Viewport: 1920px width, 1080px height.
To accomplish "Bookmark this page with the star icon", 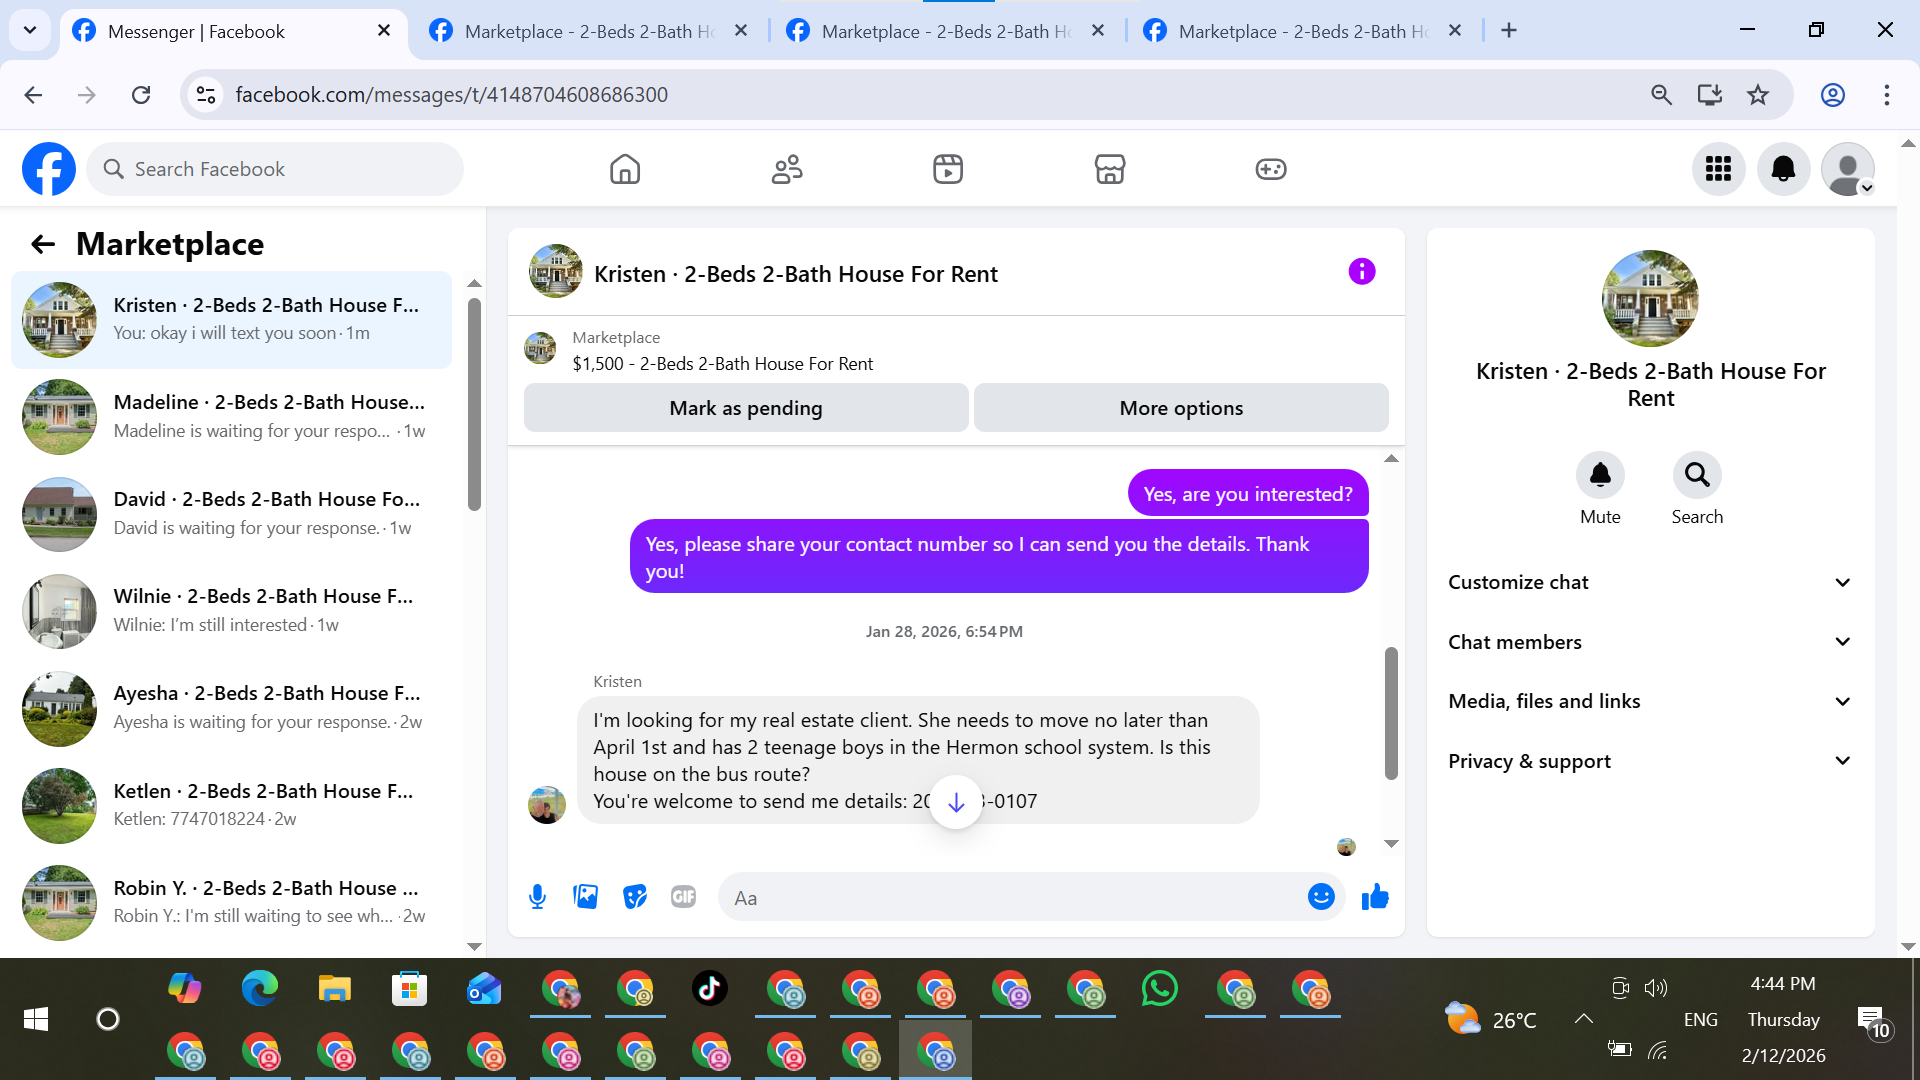I will tap(1758, 95).
